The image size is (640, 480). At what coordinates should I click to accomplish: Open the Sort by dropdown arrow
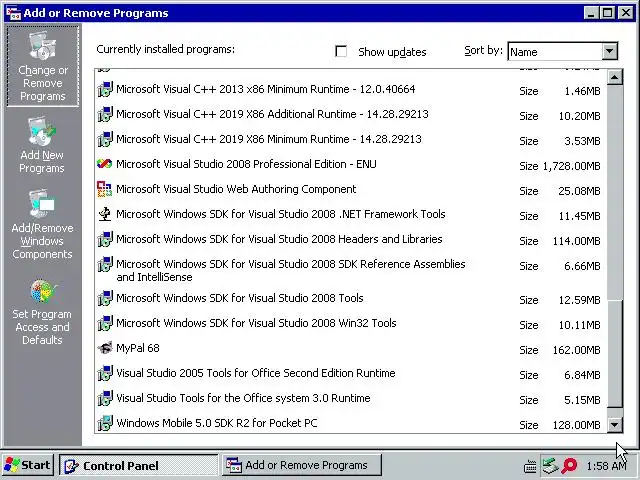pos(609,51)
